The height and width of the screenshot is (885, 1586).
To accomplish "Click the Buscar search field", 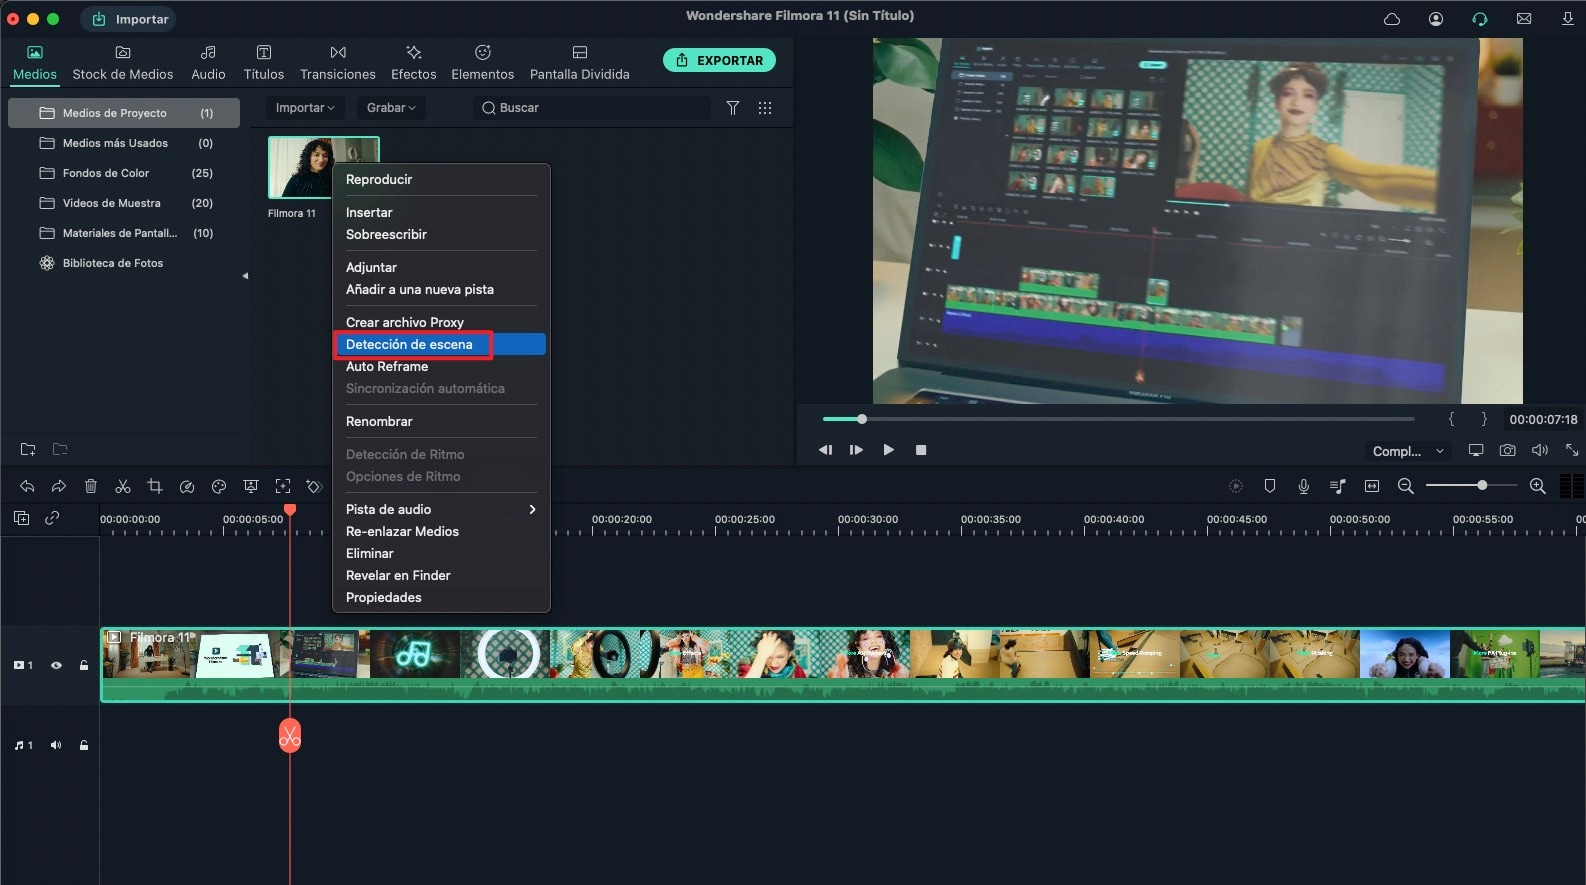I will click(x=592, y=108).
